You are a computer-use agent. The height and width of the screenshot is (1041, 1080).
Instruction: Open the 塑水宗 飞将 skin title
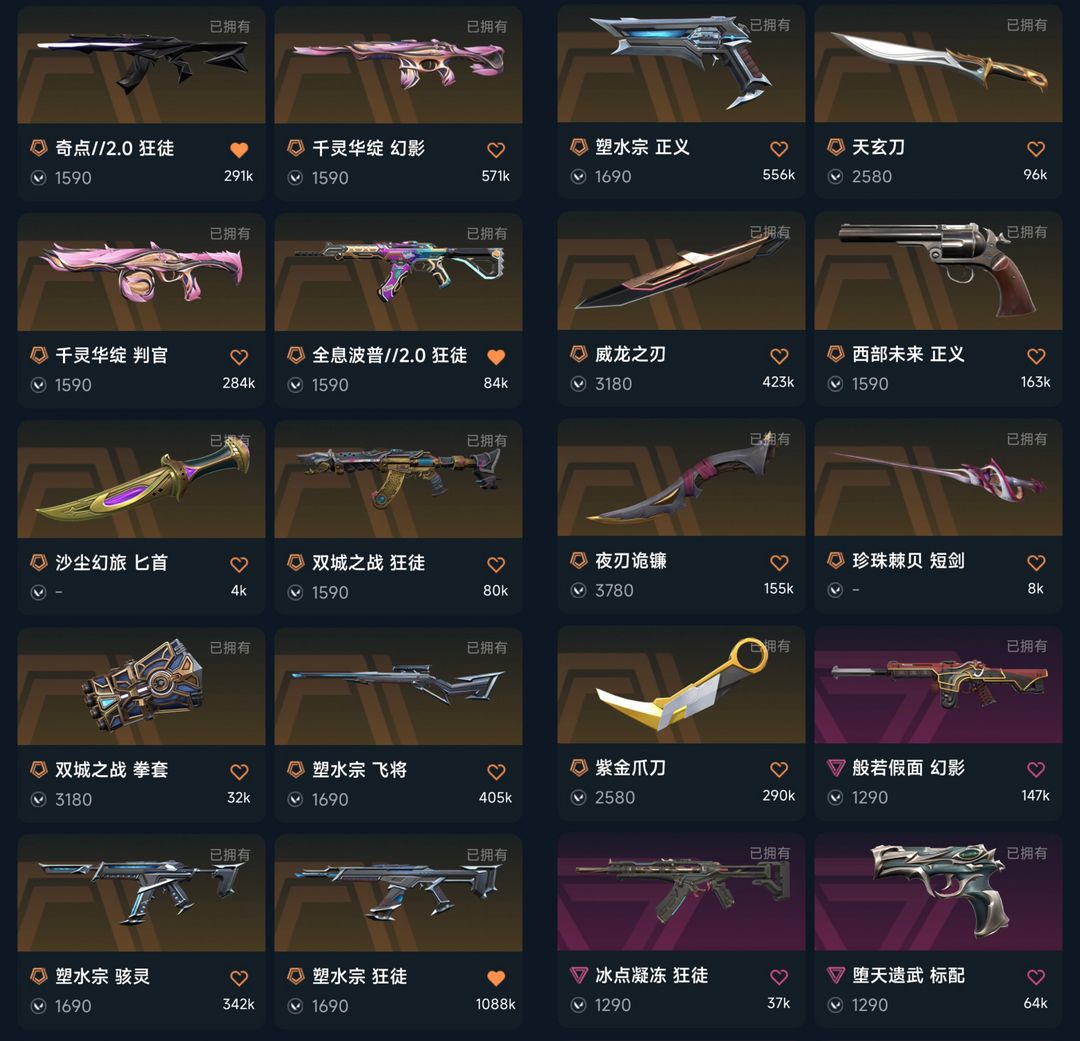(x=360, y=770)
